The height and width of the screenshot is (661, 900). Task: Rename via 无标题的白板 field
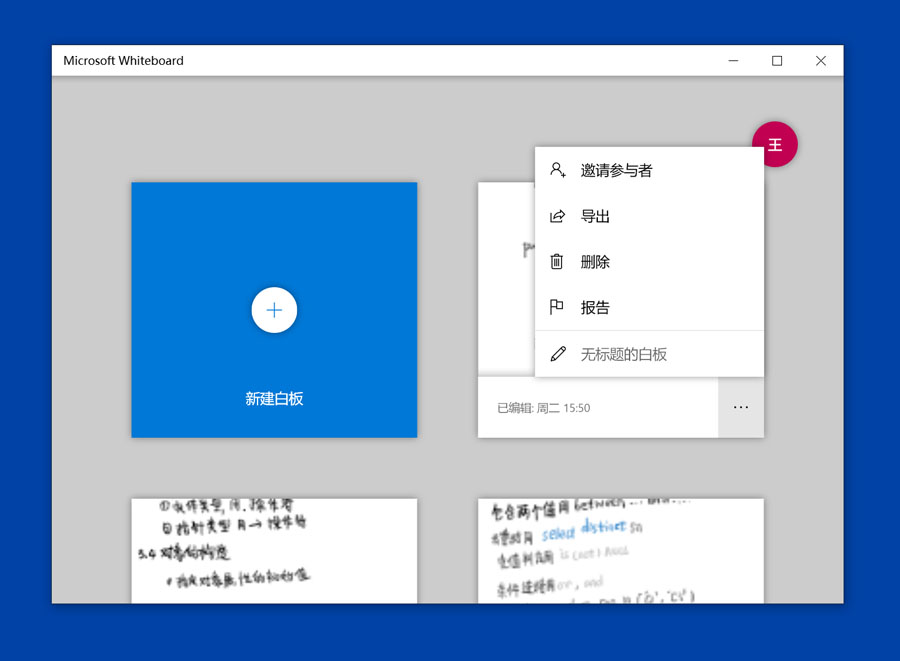(649, 354)
